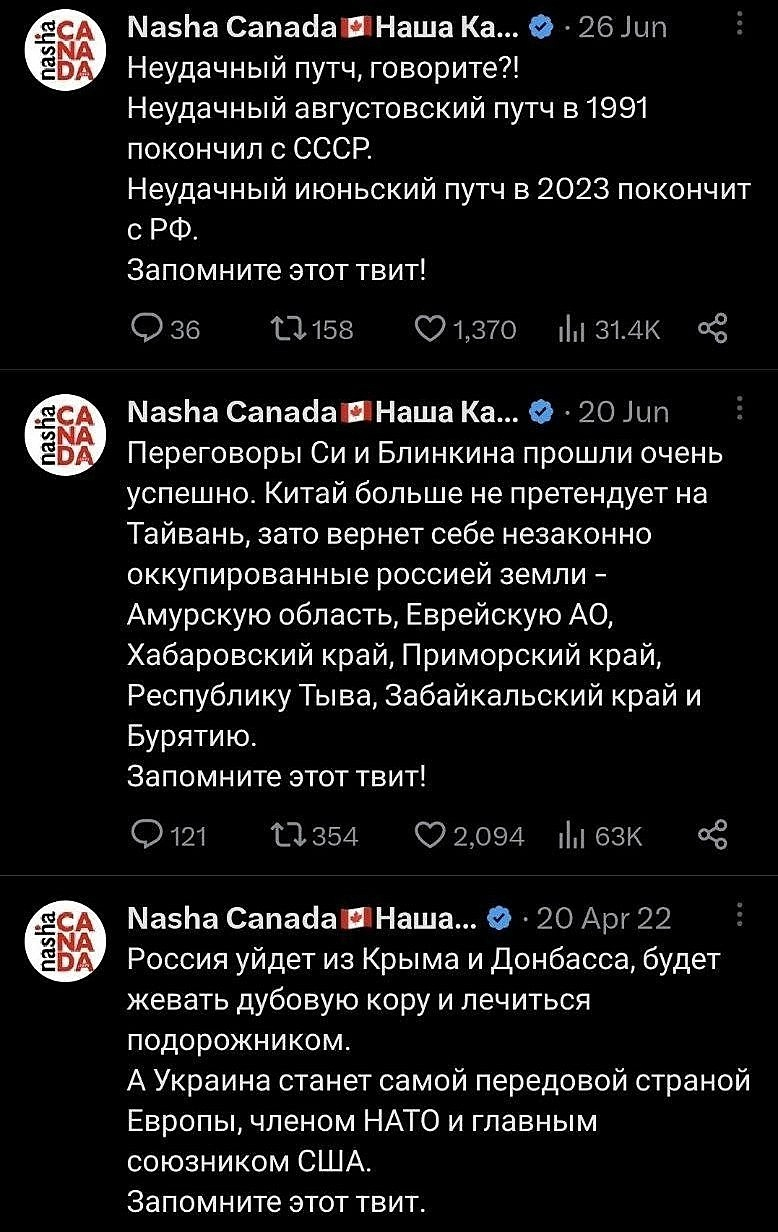Open more options on 26 Jun tweet

click(x=739, y=22)
